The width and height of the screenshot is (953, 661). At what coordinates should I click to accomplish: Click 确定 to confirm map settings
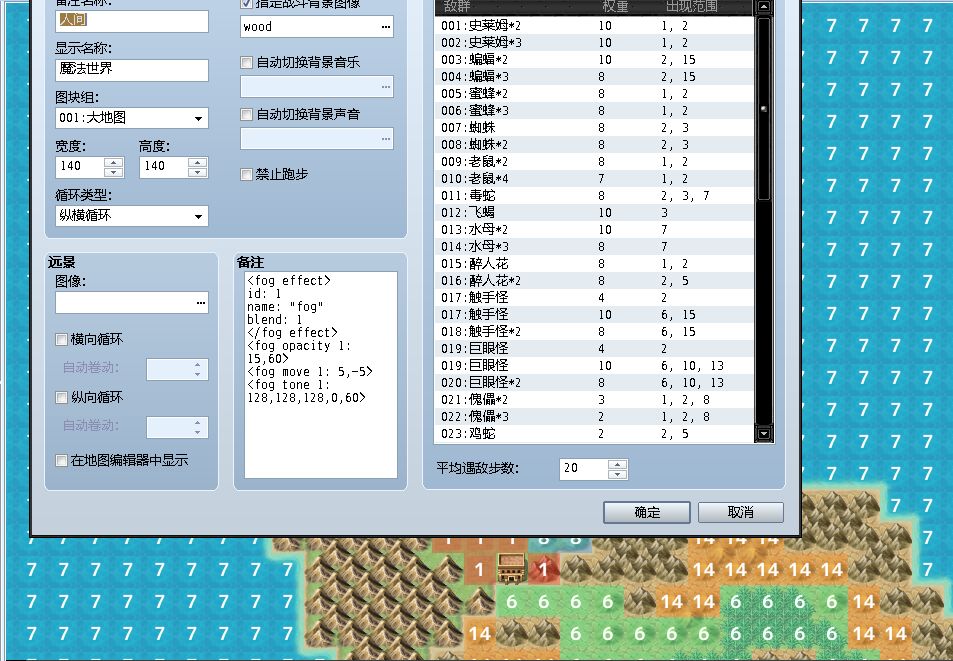click(x=647, y=512)
